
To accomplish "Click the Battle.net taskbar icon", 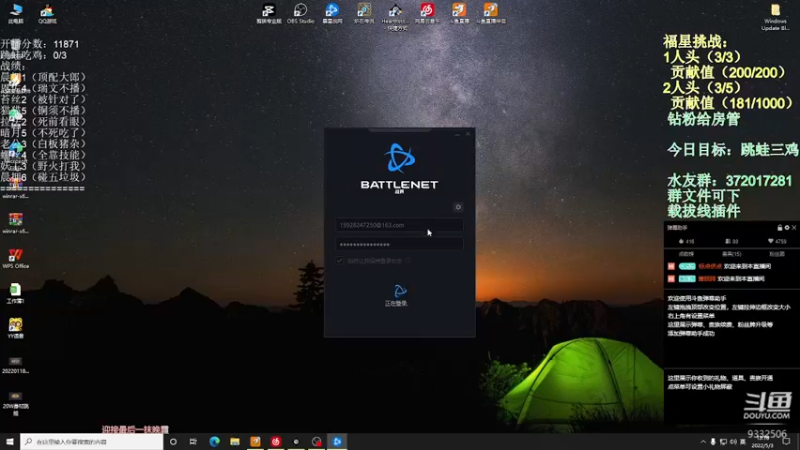I will click(x=337, y=441).
